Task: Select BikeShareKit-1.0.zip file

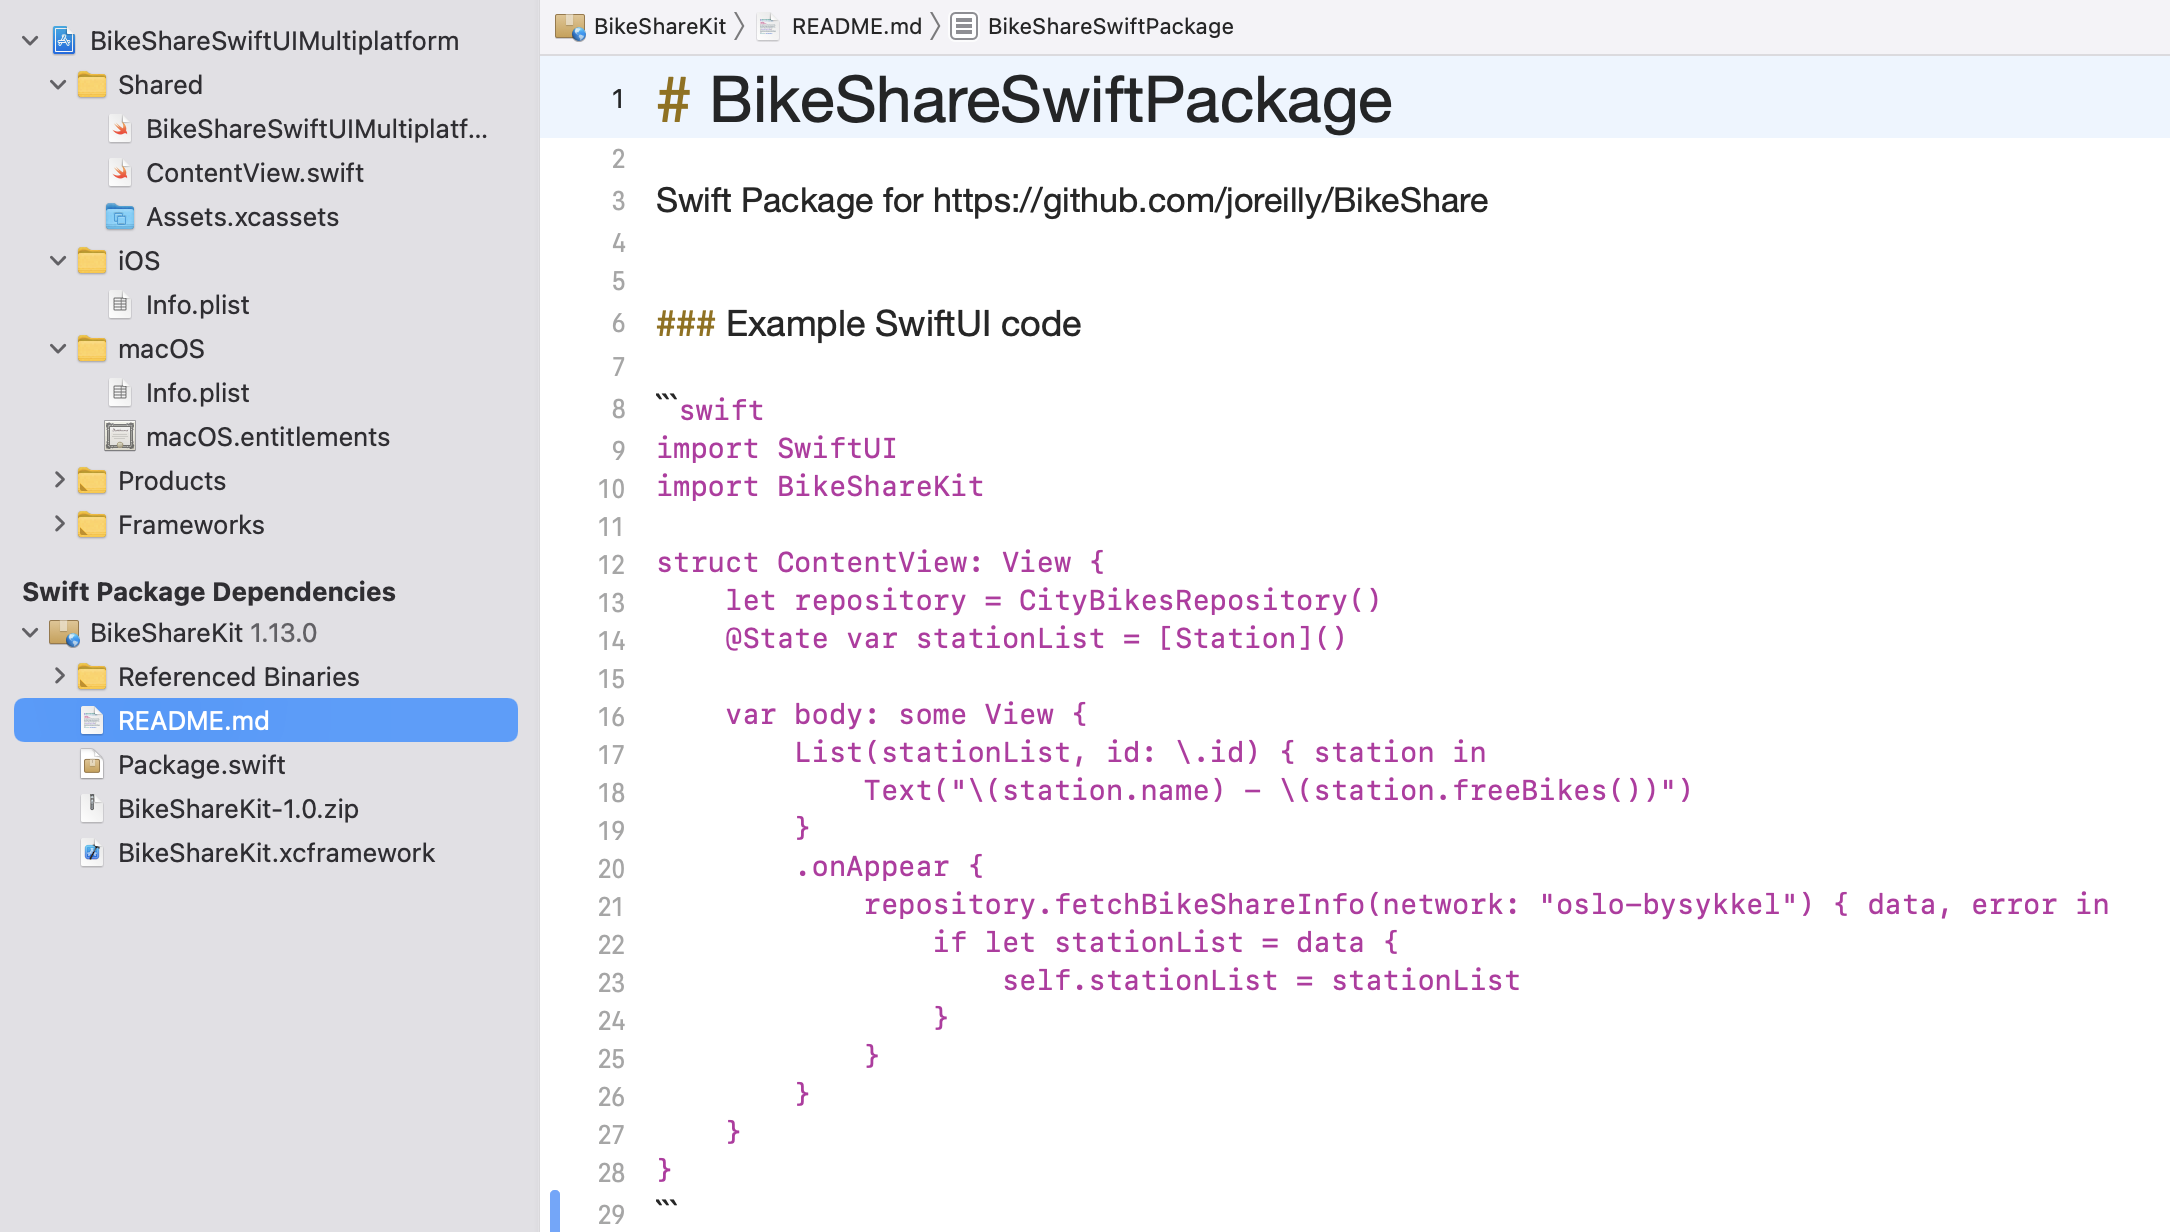Action: tap(238, 809)
